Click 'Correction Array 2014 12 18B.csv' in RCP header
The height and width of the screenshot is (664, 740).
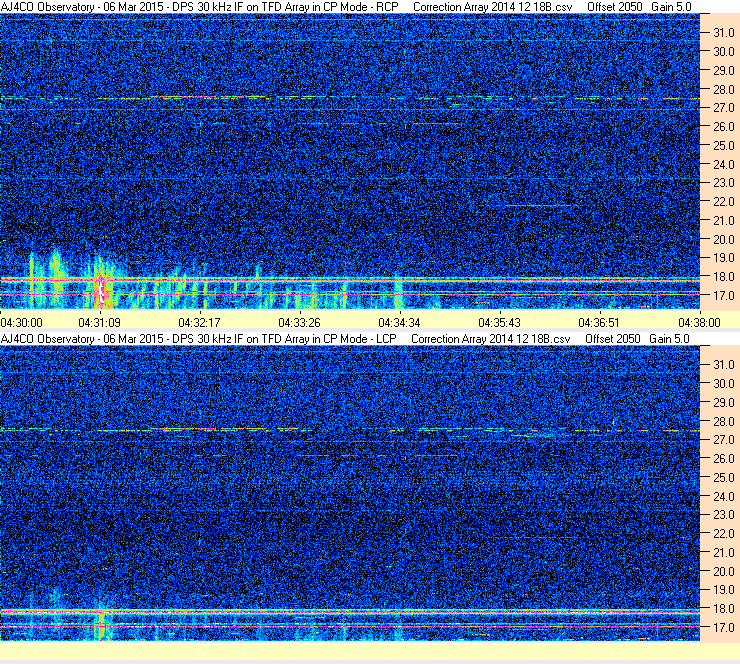point(492,7)
